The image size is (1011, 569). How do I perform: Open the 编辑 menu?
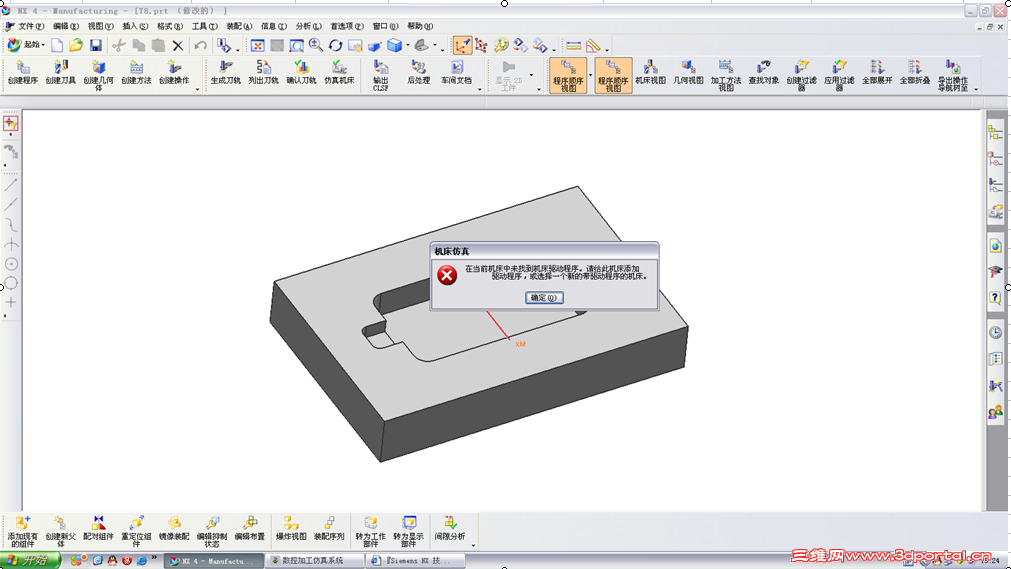click(66, 26)
